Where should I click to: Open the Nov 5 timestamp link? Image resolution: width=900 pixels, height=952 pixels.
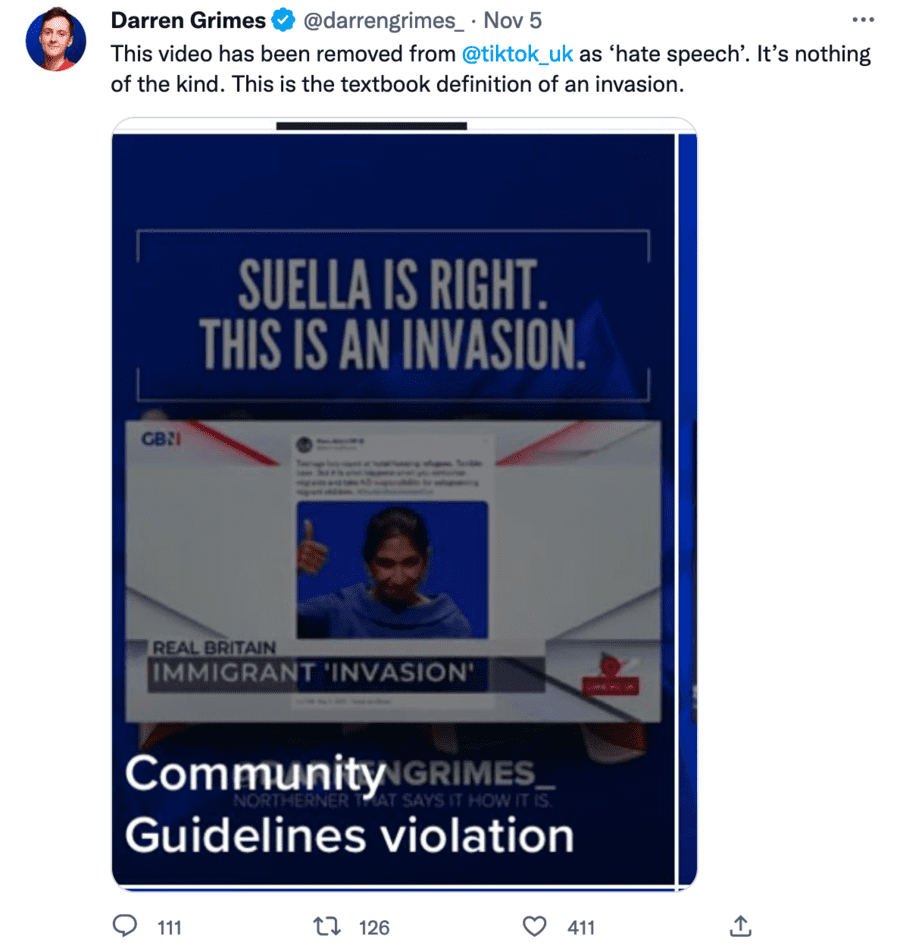(x=512, y=21)
